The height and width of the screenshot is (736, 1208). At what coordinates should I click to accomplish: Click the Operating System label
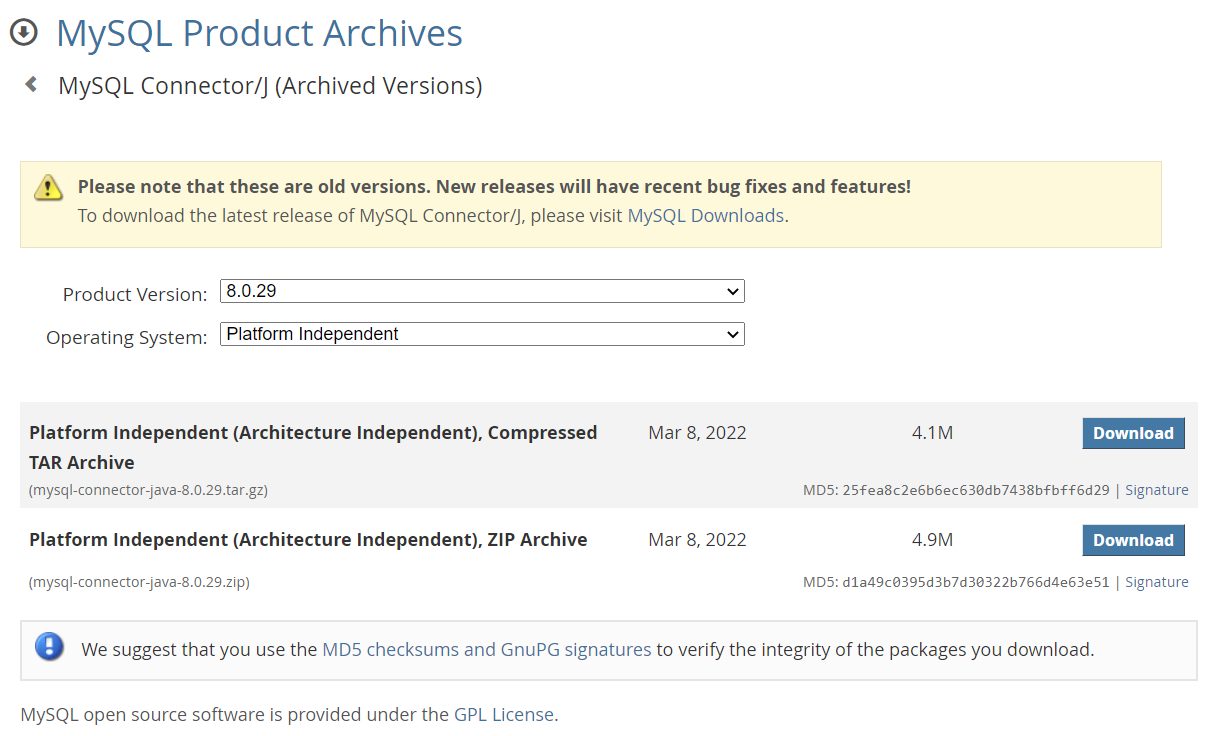(127, 337)
